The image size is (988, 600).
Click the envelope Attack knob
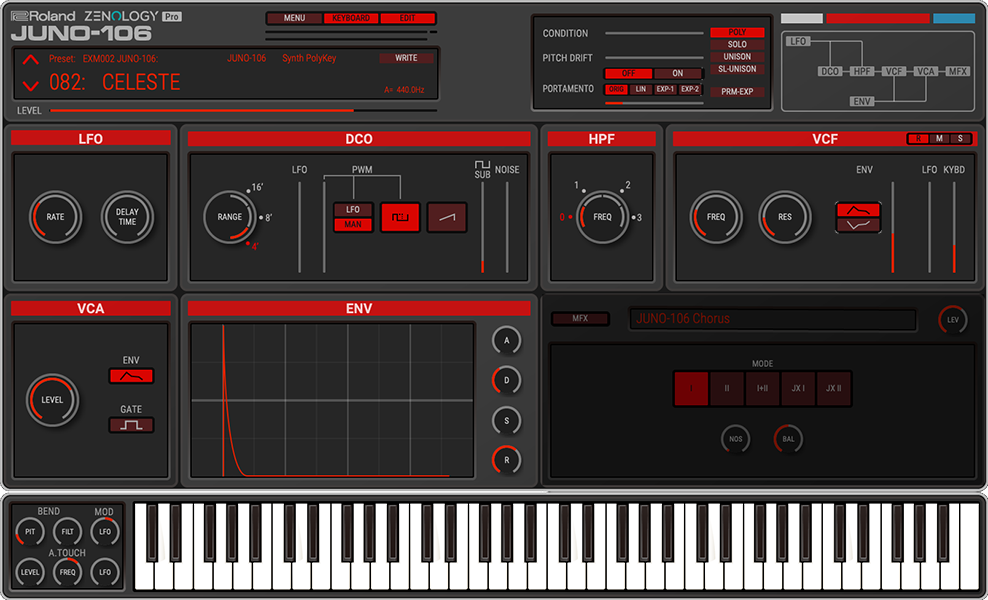506,341
